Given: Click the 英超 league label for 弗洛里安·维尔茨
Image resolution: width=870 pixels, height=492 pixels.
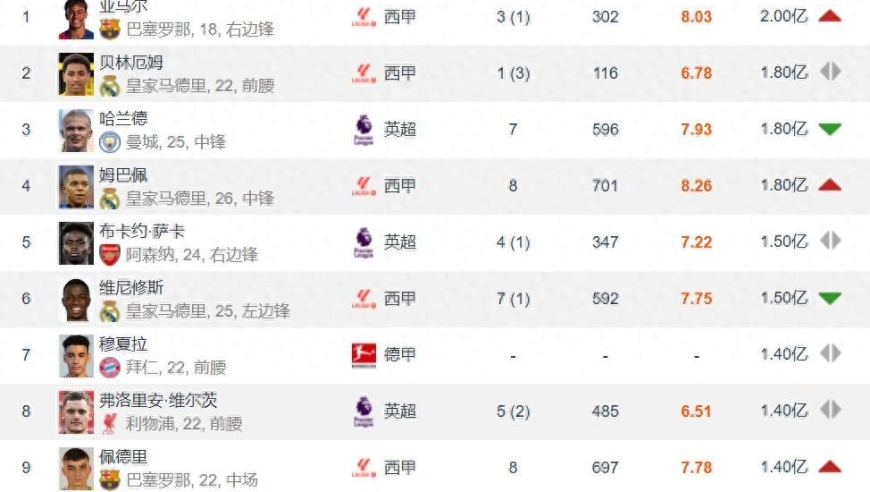Looking at the screenshot, I should click(400, 411).
